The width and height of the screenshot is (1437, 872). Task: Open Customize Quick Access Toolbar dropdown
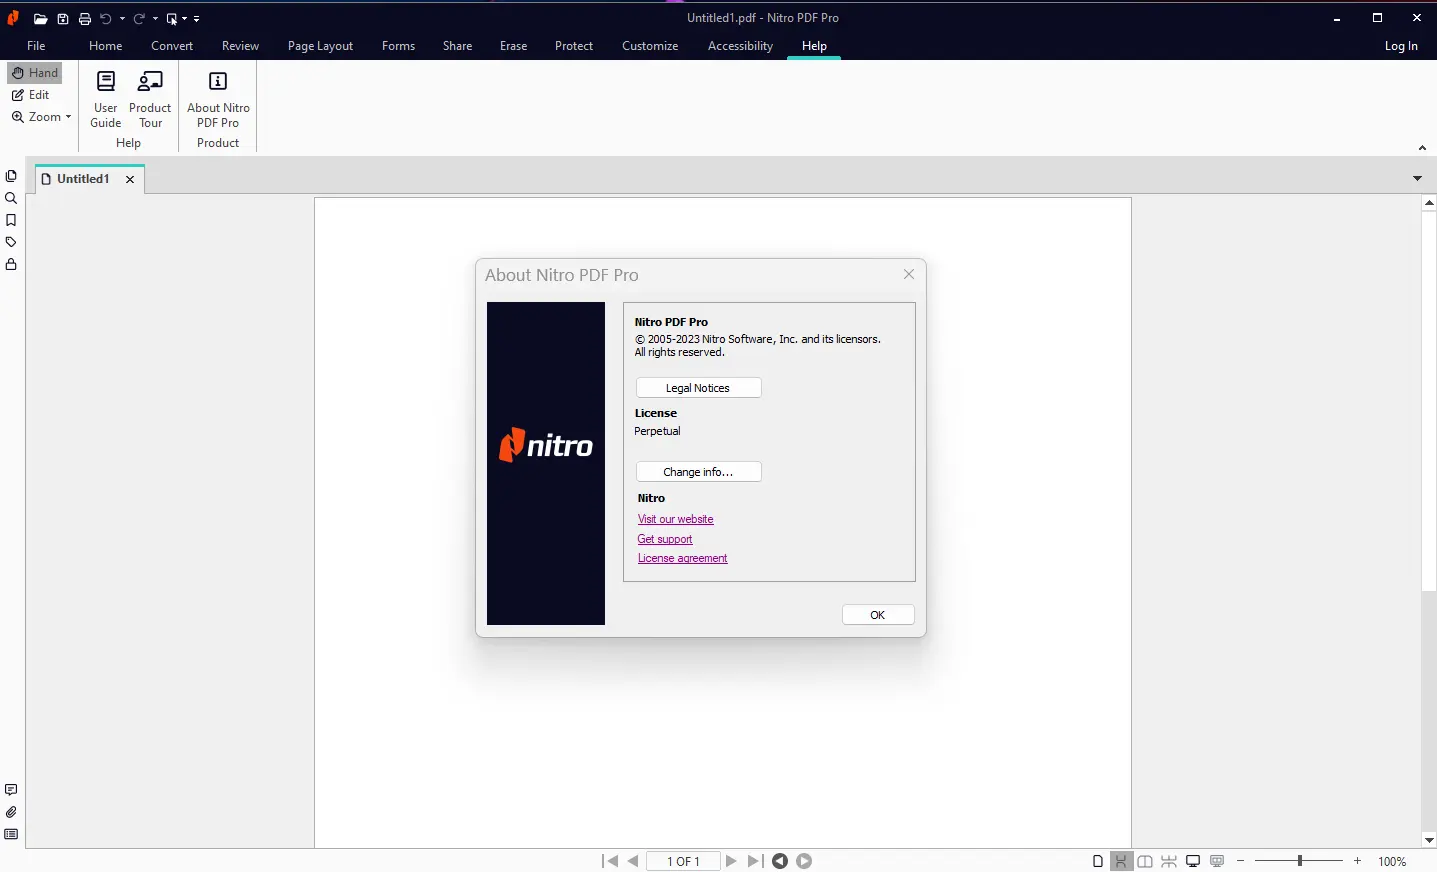(197, 19)
